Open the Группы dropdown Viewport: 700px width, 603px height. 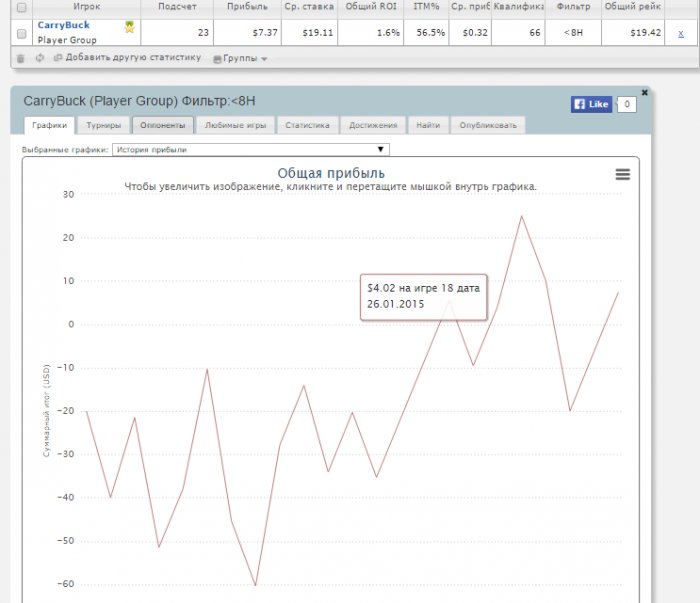240,58
